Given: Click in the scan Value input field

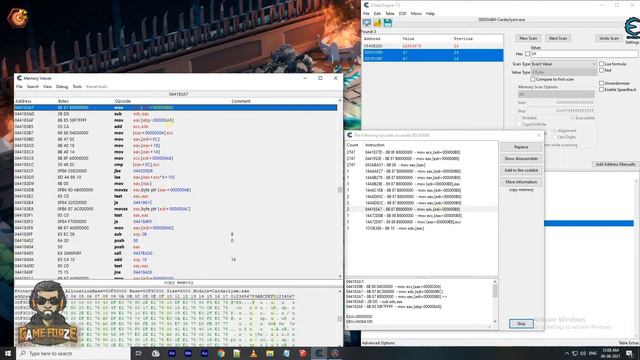Looking at the screenshot, I should pos(584,54).
